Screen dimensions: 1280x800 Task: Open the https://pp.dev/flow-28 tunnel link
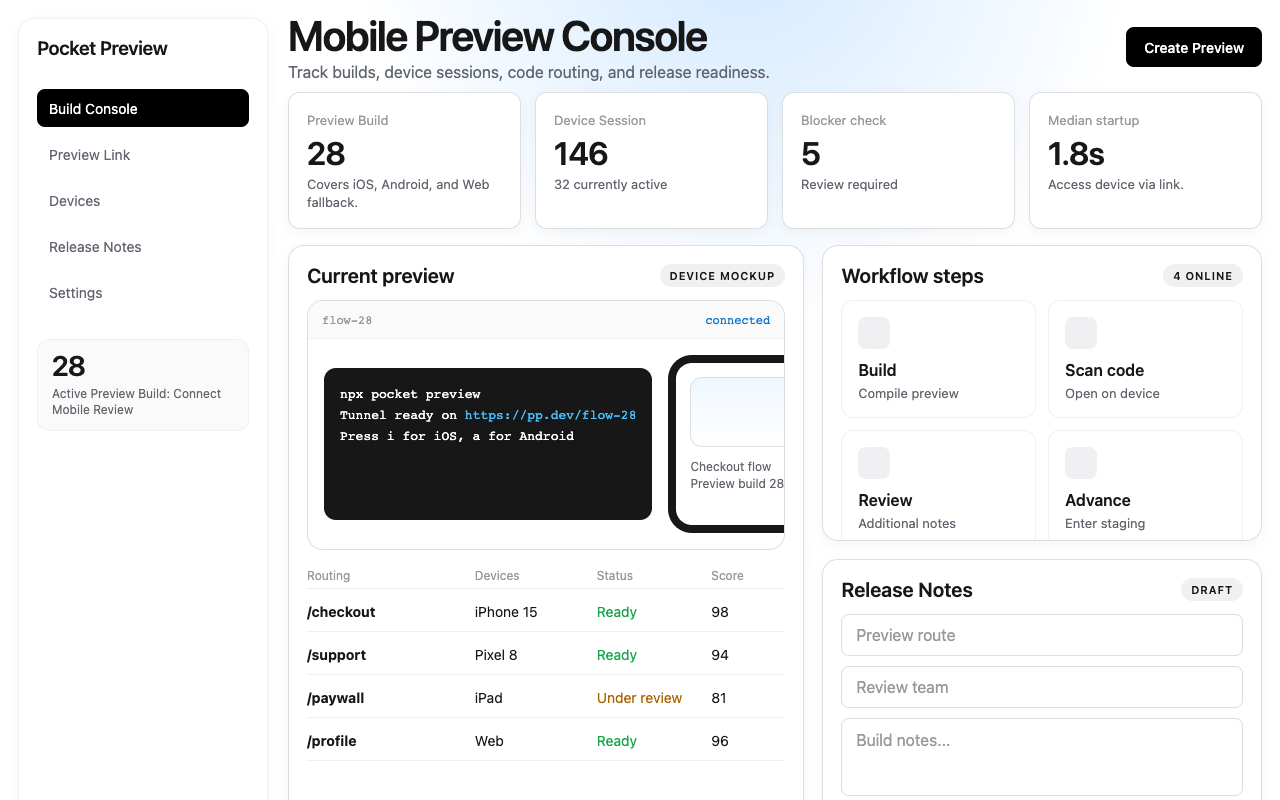pos(550,415)
